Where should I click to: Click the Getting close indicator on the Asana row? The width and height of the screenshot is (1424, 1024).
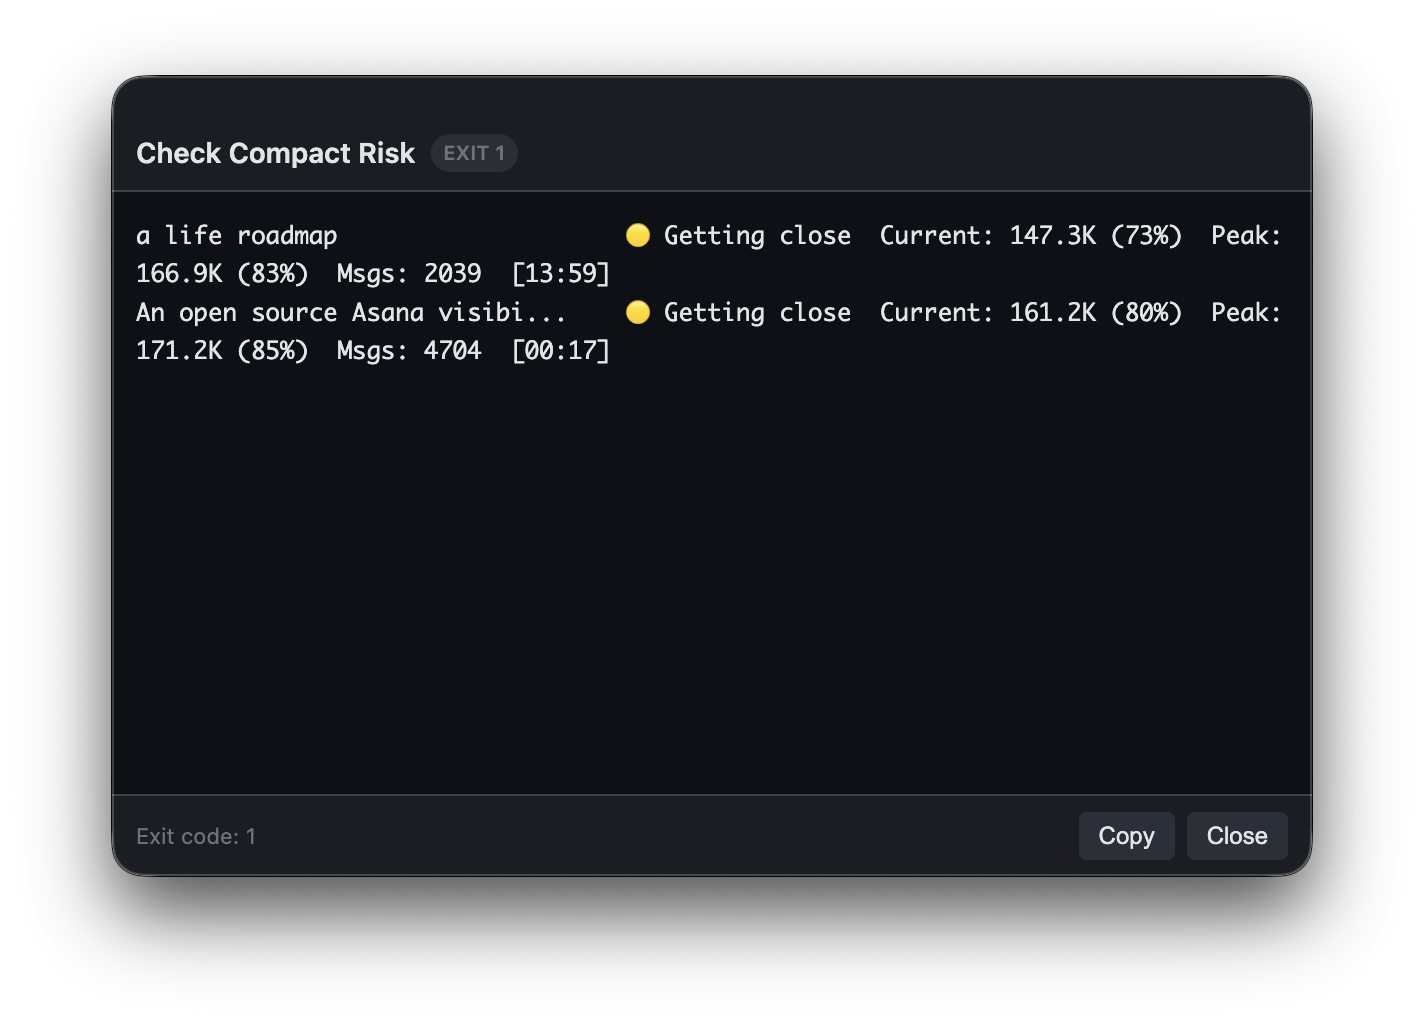(x=757, y=312)
